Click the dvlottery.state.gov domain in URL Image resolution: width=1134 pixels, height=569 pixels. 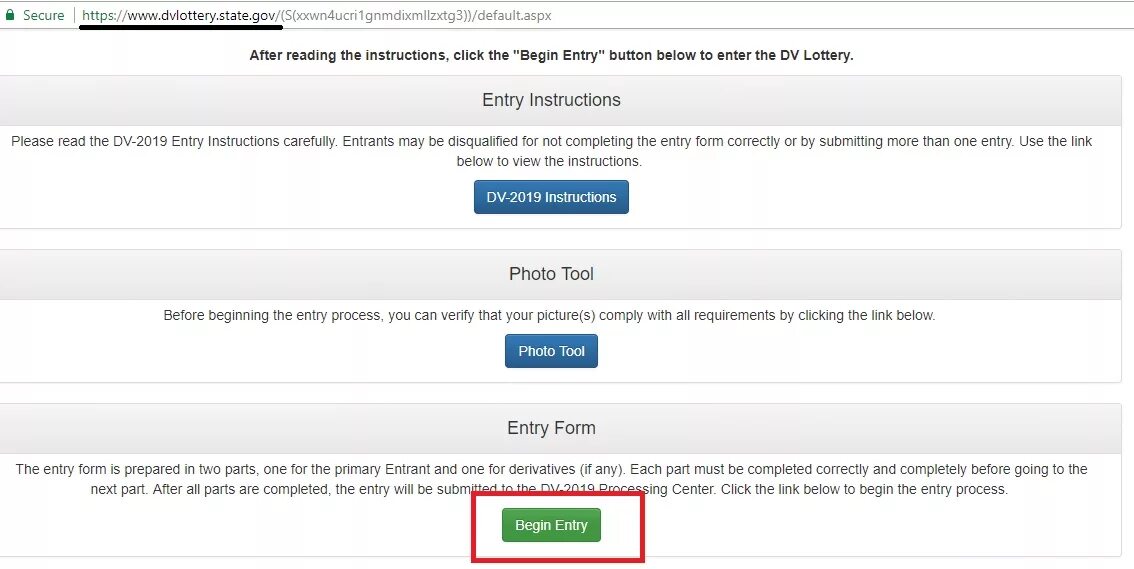199,16
